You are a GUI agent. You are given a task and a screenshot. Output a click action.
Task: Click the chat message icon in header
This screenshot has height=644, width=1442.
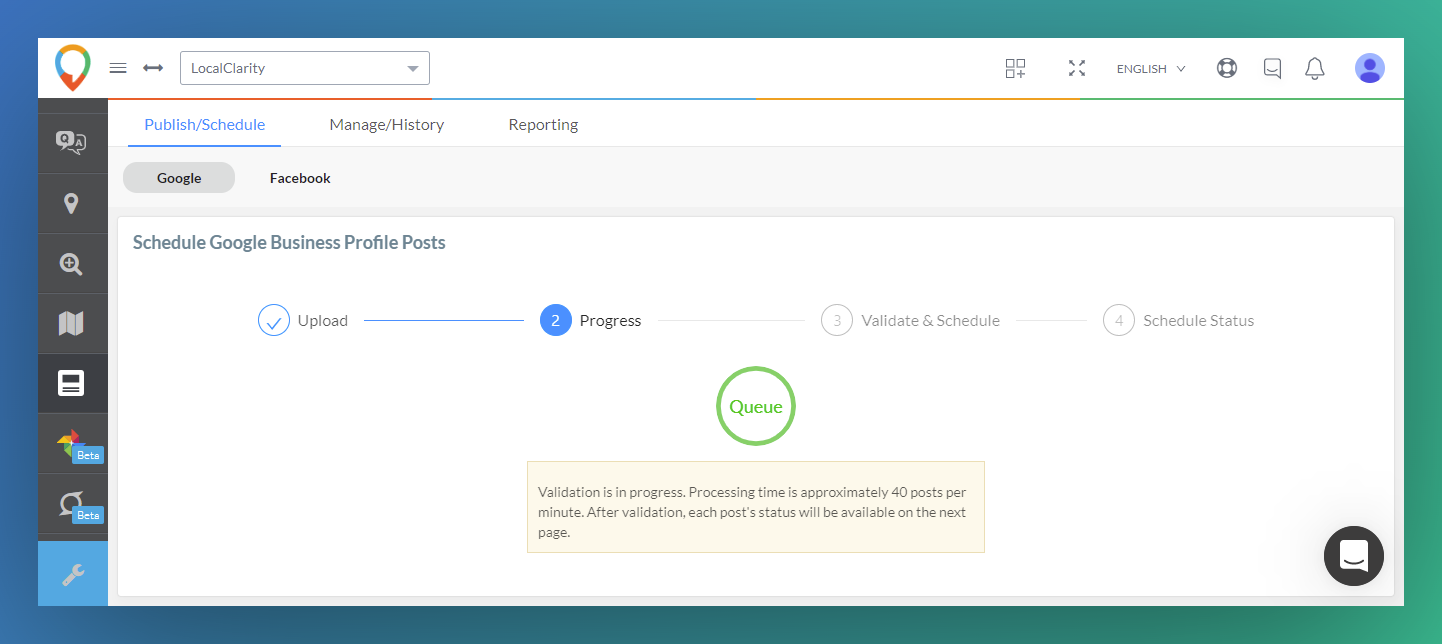tap(1272, 68)
